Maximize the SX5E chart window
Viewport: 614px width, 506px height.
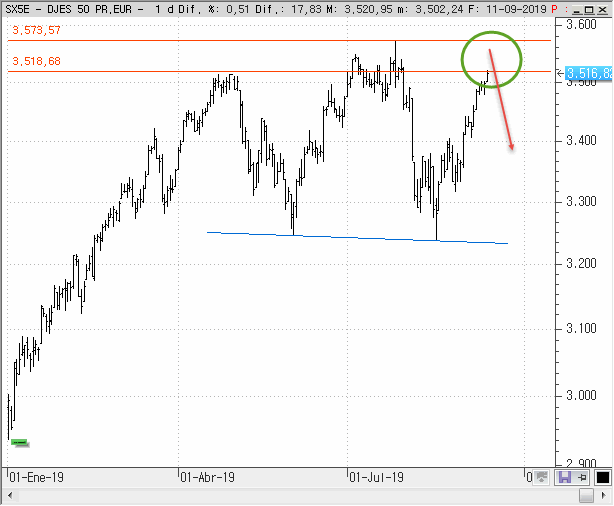pyautogui.click(x=589, y=9)
